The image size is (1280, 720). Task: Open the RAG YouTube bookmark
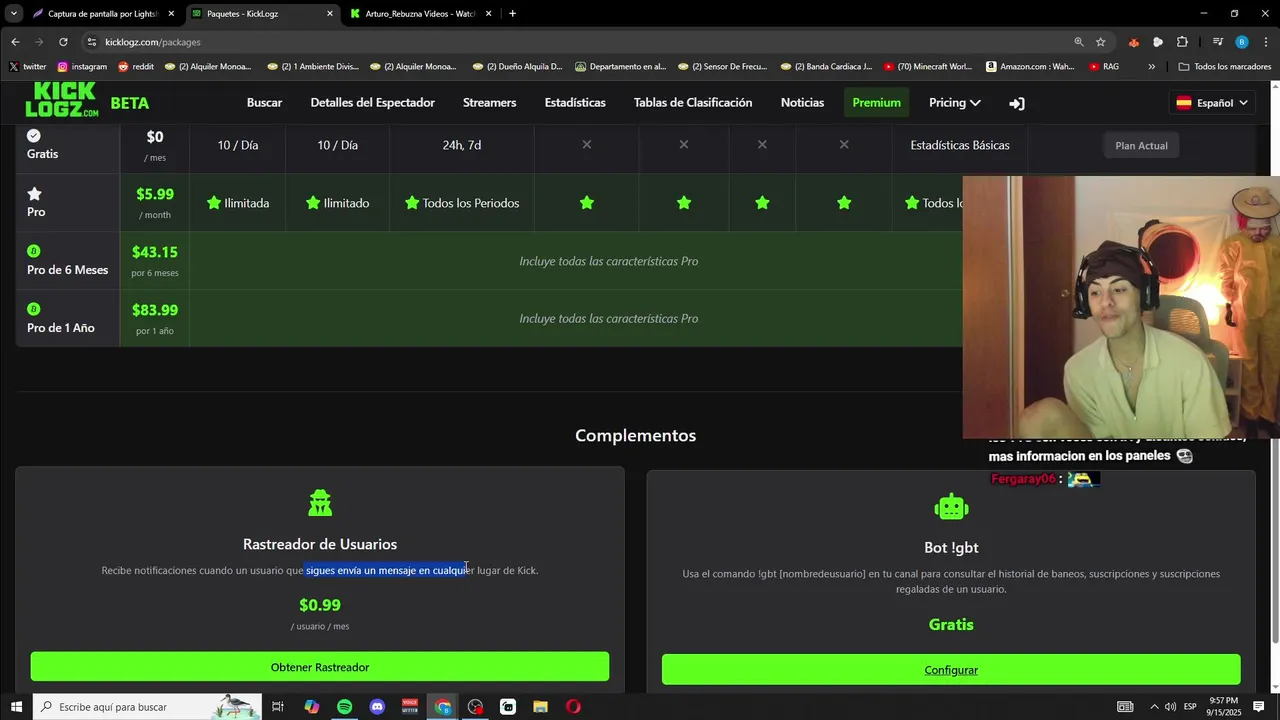click(x=1104, y=67)
